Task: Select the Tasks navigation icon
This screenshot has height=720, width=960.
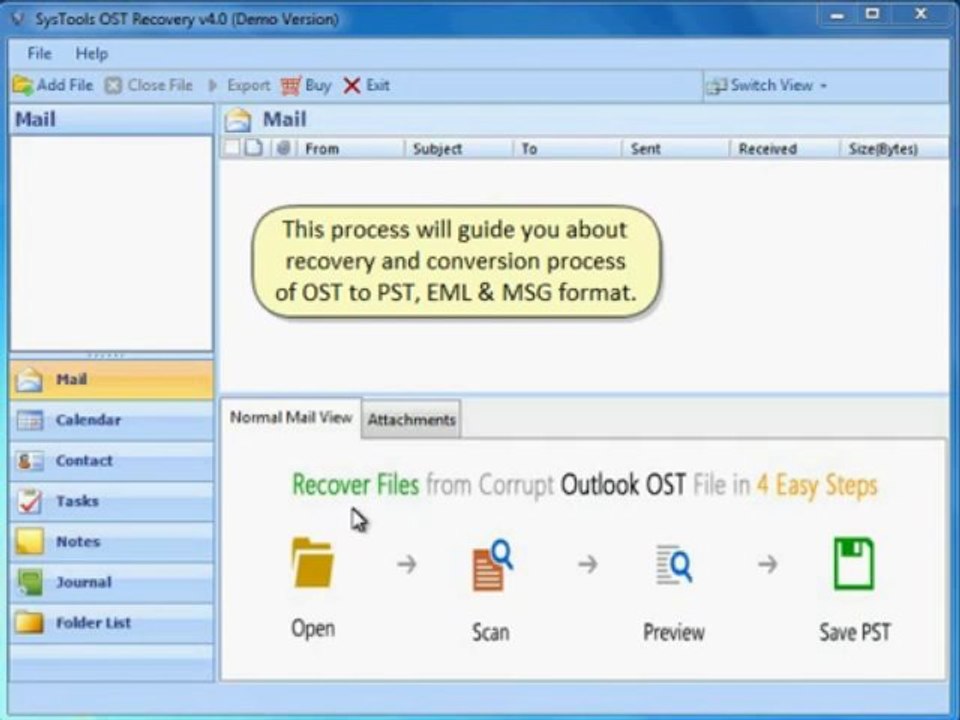Action: [x=30, y=501]
